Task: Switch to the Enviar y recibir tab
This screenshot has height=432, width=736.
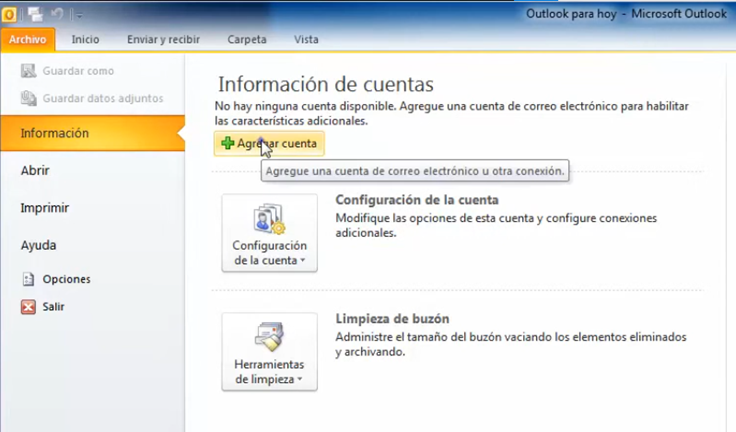Action: pos(163,39)
